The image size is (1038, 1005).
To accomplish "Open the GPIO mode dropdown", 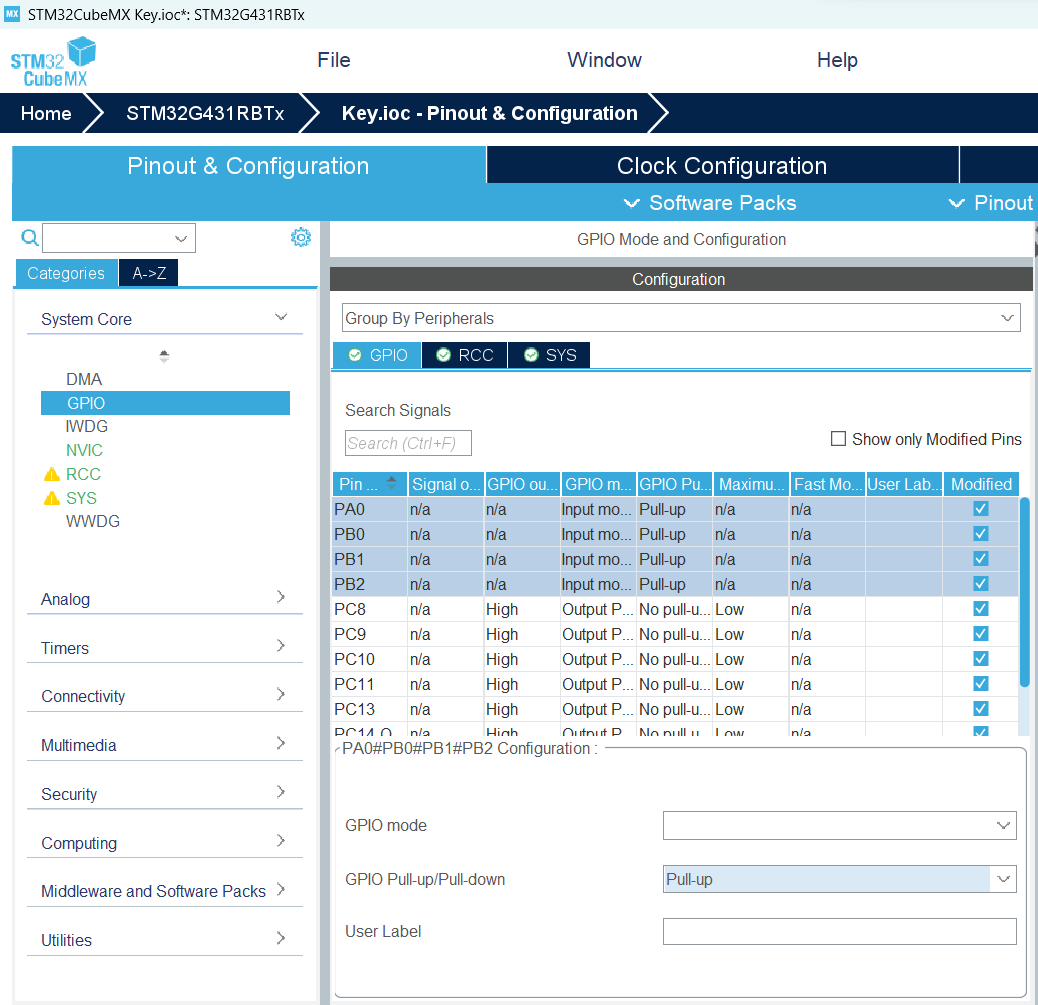I will coord(839,826).
